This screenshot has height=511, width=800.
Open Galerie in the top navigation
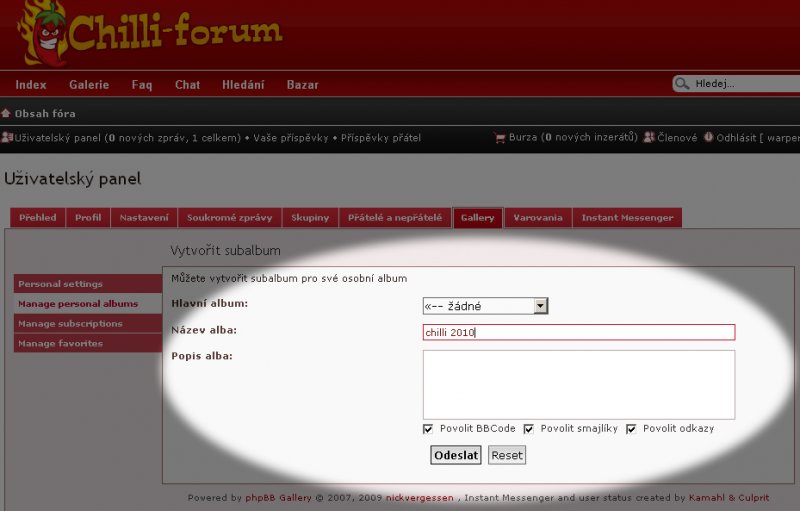click(x=89, y=85)
